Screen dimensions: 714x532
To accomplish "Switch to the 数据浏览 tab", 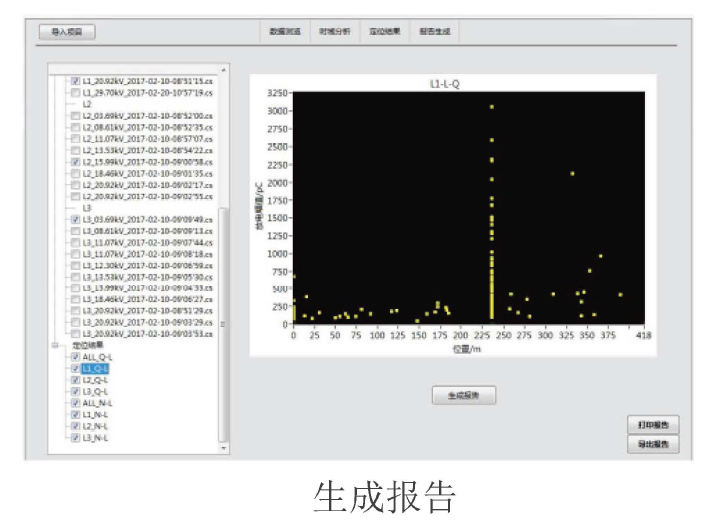I will point(285,32).
